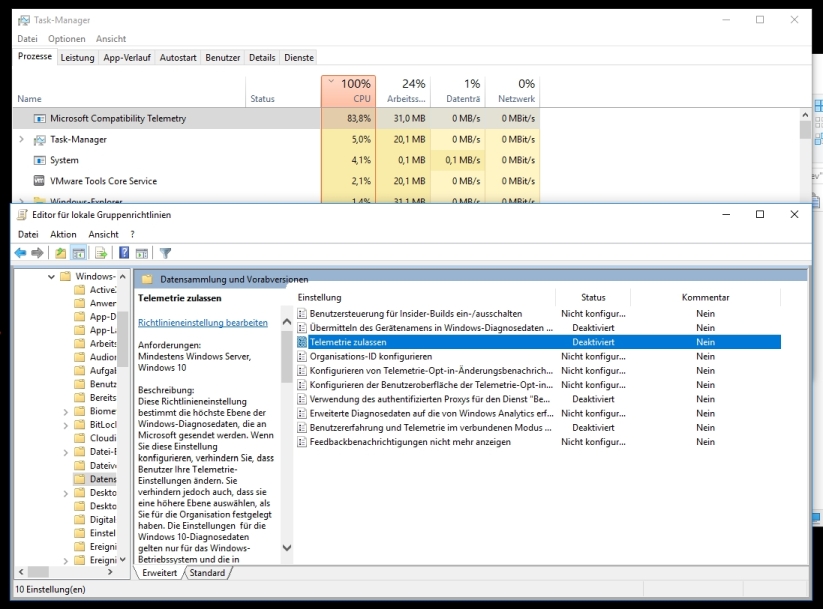Screen dimensions: 823x609
Task: Click the Up one level folder icon
Action: (x=61, y=253)
